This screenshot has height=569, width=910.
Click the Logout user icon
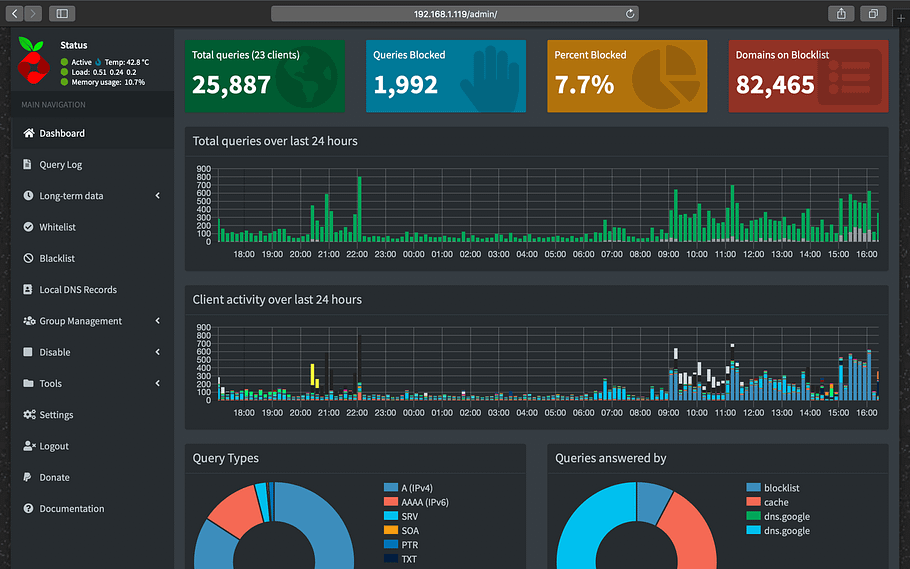tap(29, 446)
